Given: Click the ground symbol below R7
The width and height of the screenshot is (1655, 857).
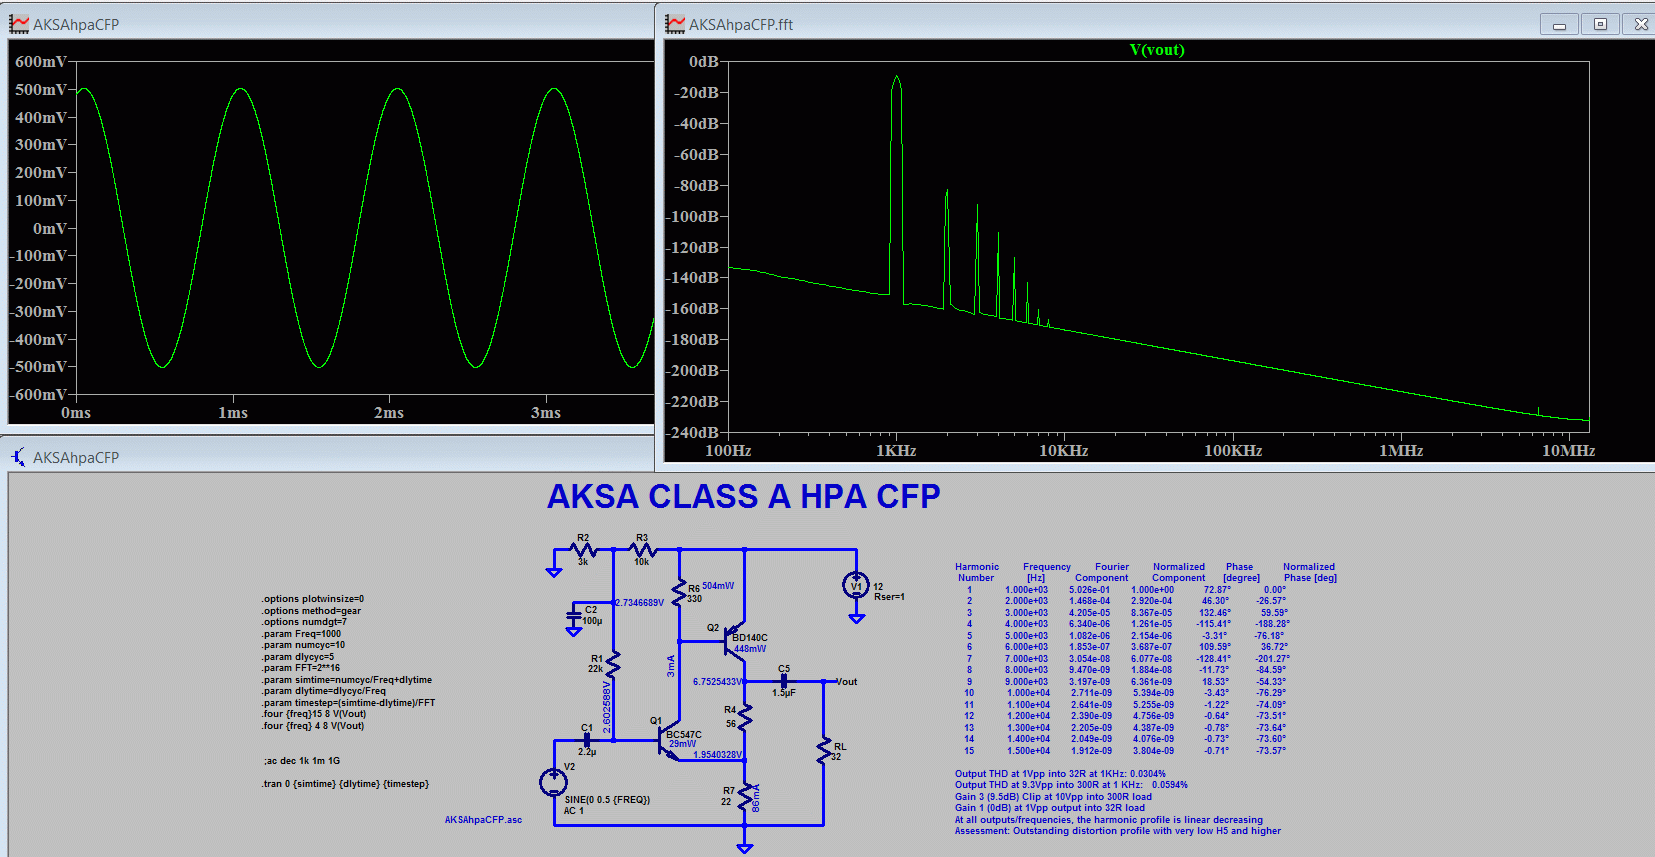Looking at the screenshot, I should pyautogui.click(x=745, y=848).
